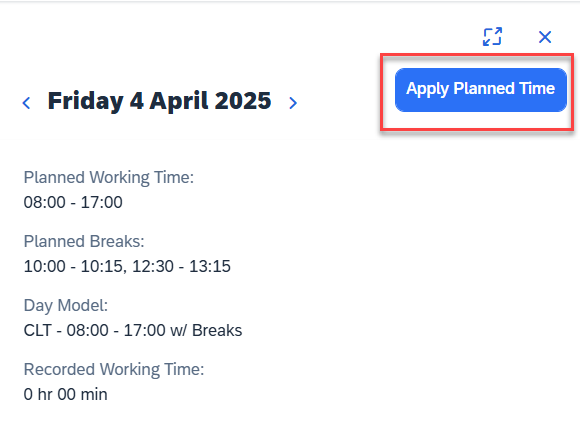The height and width of the screenshot is (430, 580).
Task: Click the word Breaks in the day model value
Action: (x=217, y=330)
